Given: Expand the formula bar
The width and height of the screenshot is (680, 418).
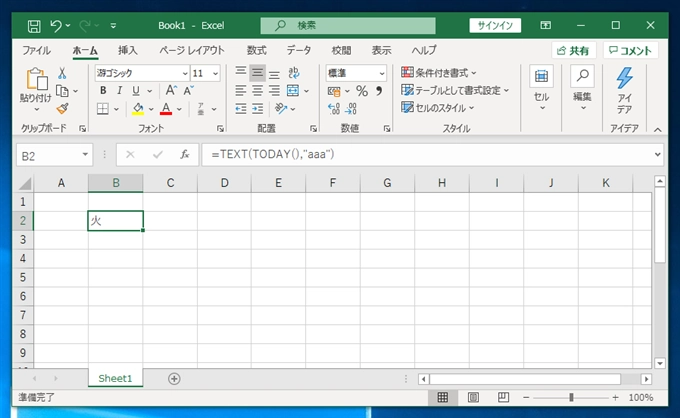Looking at the screenshot, I should tap(657, 155).
